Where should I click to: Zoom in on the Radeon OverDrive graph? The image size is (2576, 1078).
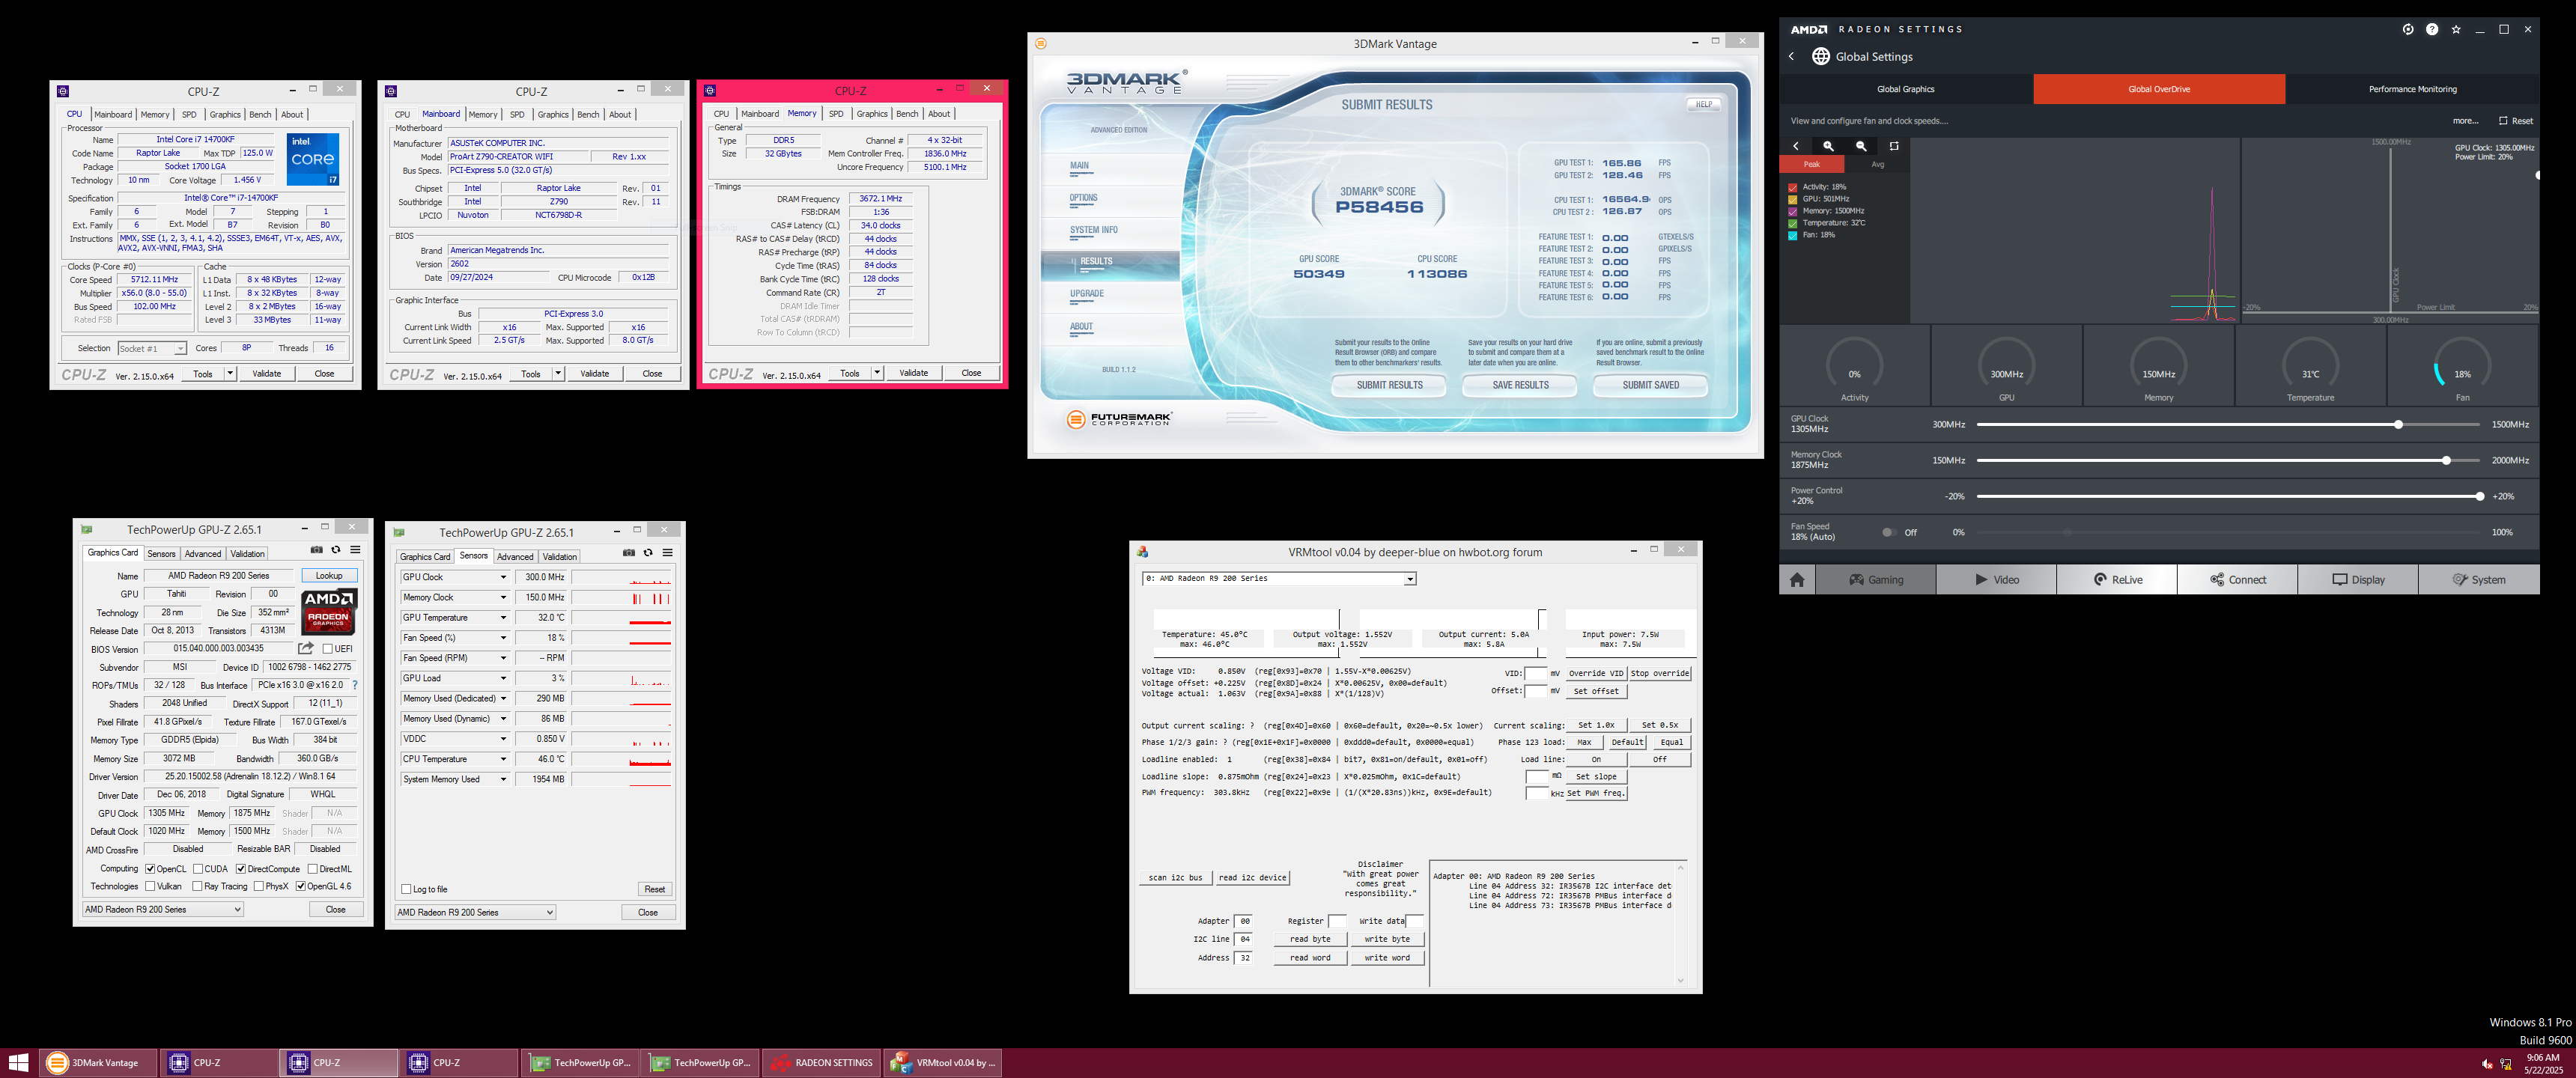(x=1828, y=146)
